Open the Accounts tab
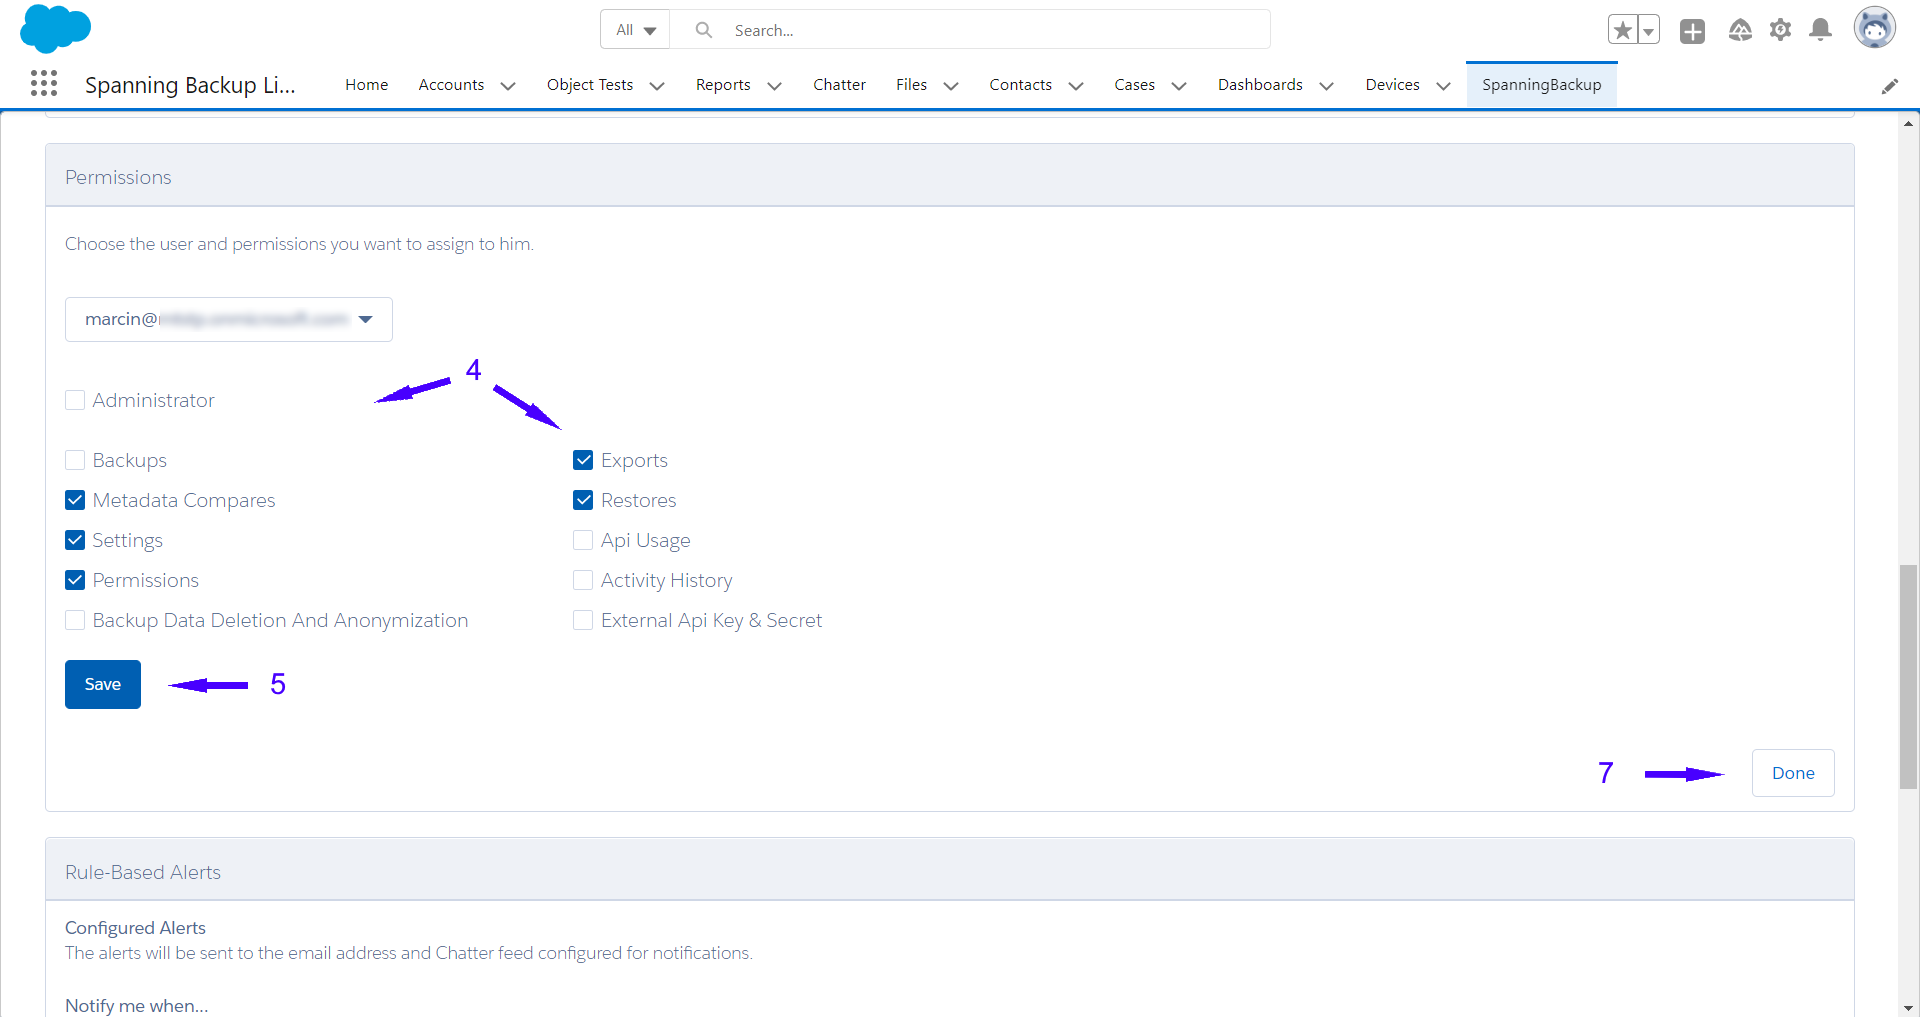The width and height of the screenshot is (1920, 1017). point(451,85)
